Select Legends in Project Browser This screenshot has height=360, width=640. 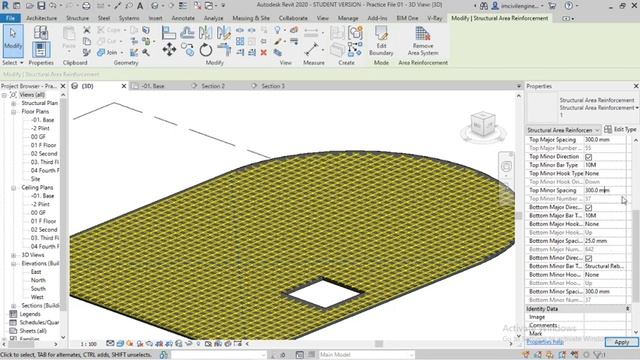(30, 314)
